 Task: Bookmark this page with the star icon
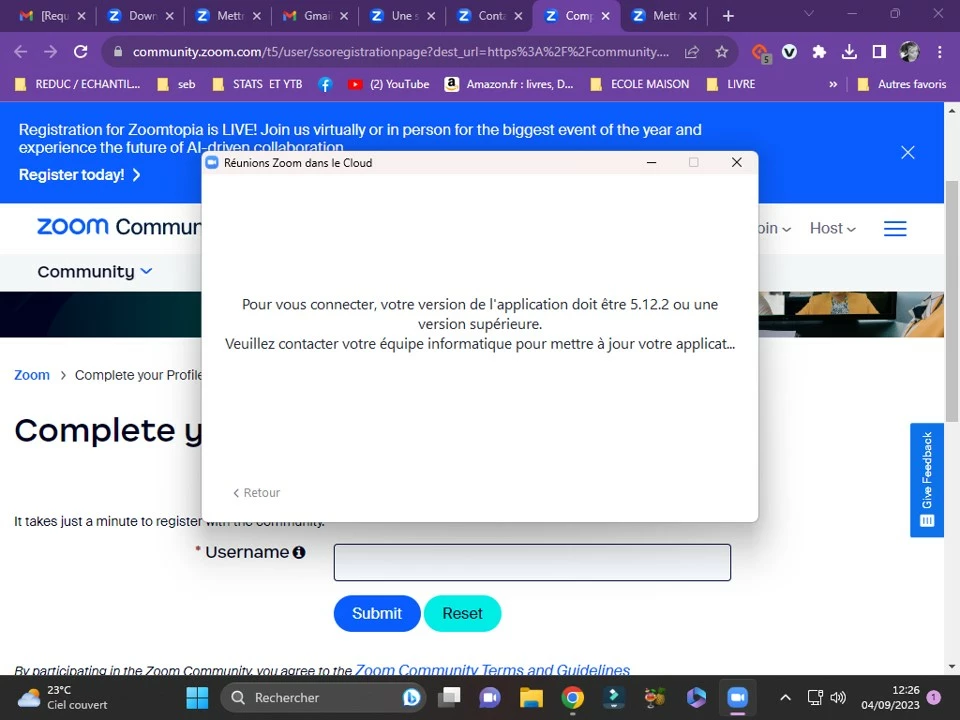click(722, 52)
